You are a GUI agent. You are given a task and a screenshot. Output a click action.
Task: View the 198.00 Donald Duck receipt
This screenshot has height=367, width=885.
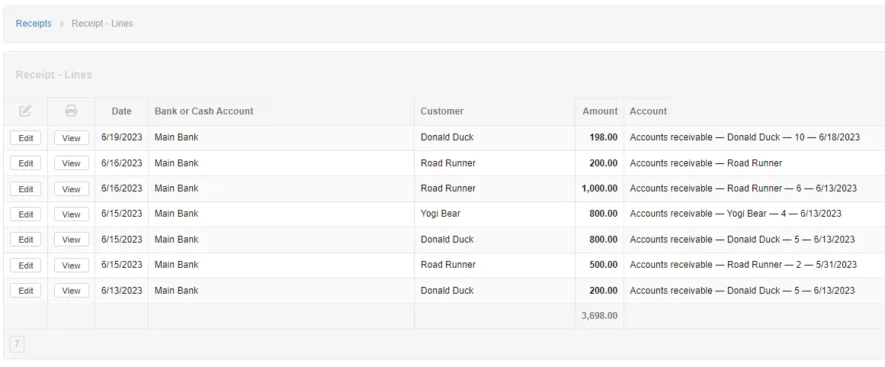pos(71,138)
